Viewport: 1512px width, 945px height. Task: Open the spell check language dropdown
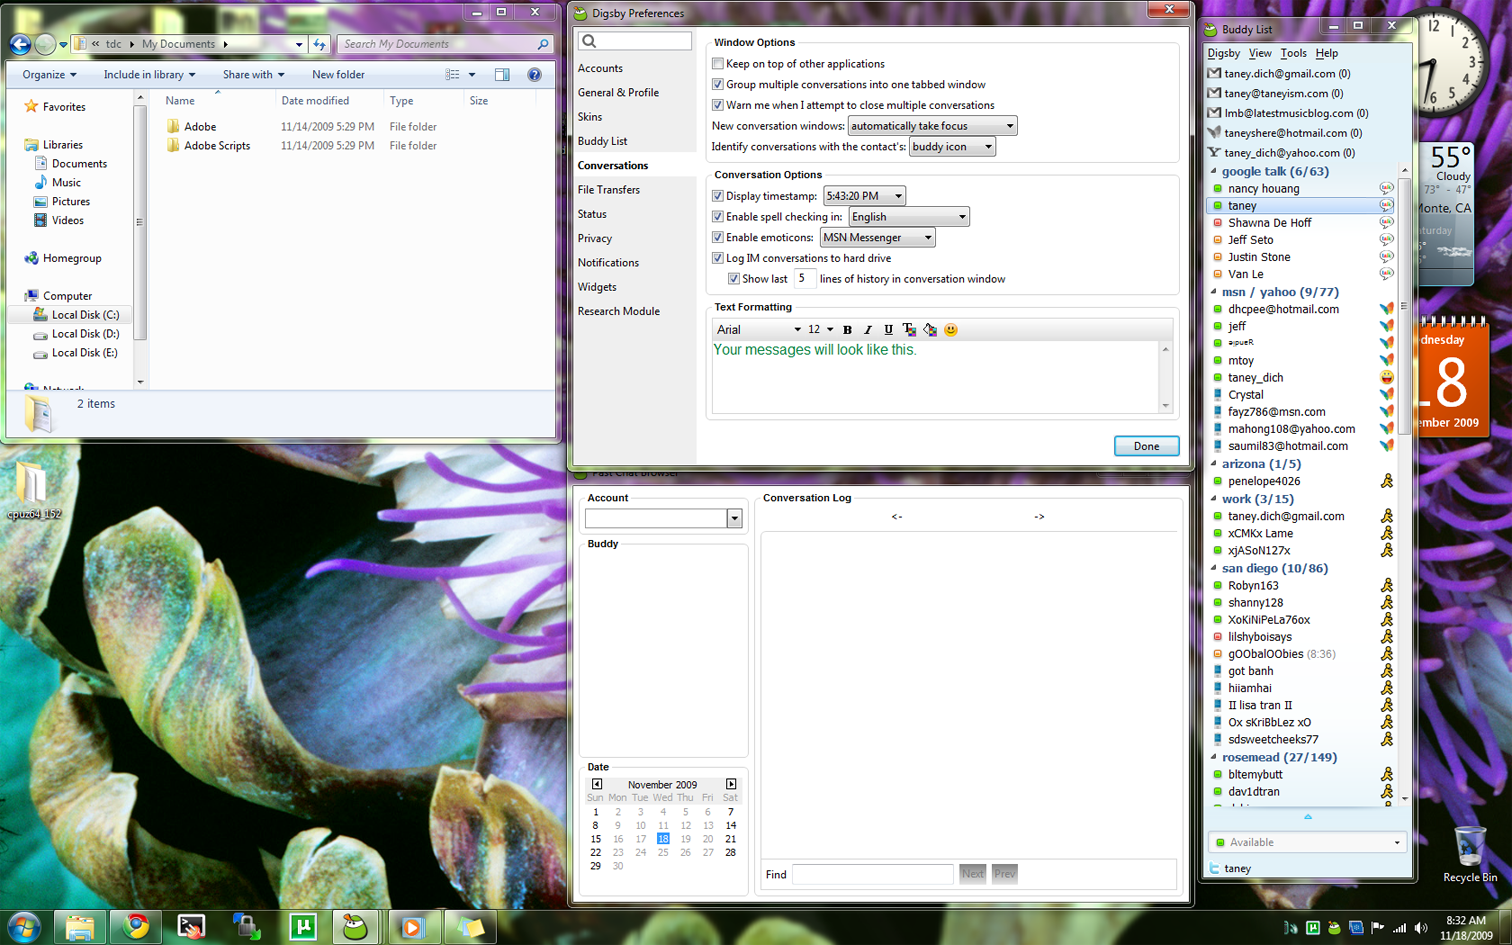909,217
